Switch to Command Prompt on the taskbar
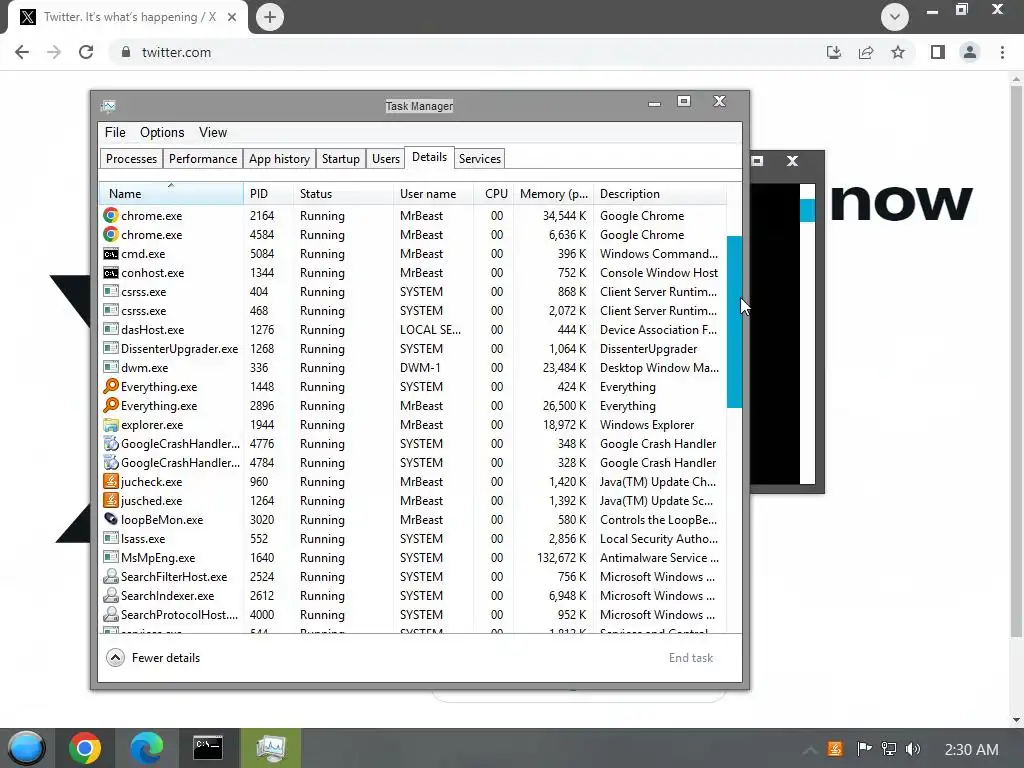 208,748
